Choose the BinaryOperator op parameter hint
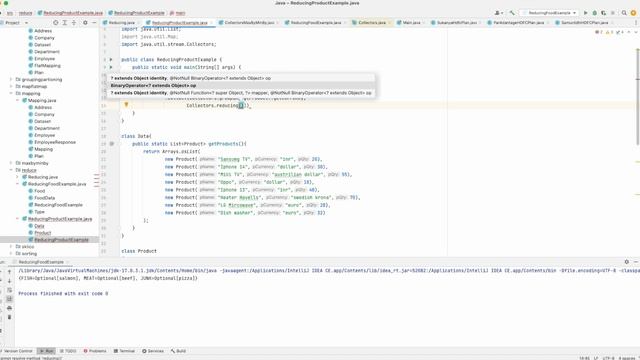The width and height of the screenshot is (640, 360). pyautogui.click(x=241, y=86)
